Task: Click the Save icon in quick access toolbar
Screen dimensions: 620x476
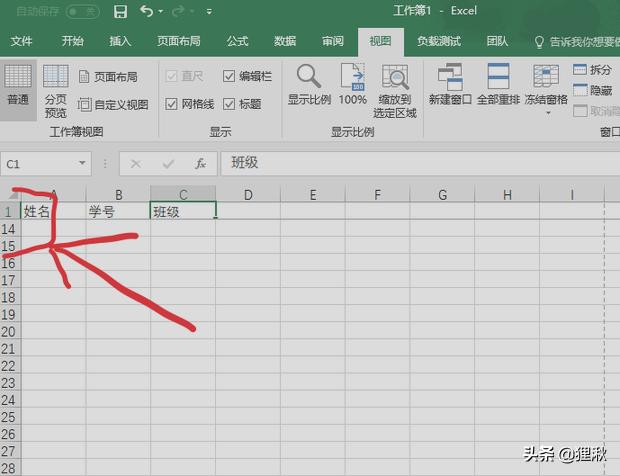Action: pyautogui.click(x=120, y=12)
